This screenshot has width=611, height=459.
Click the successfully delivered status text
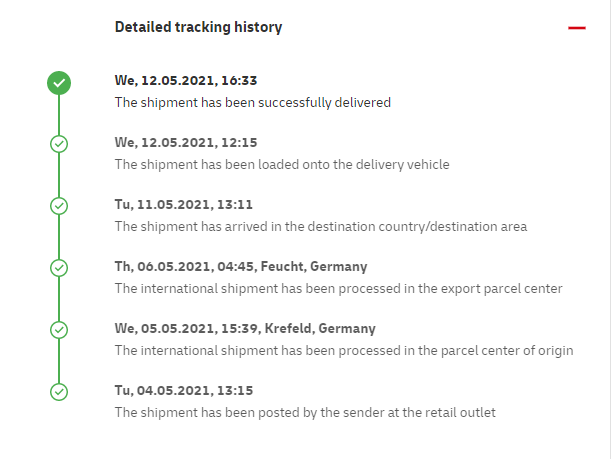pyautogui.click(x=253, y=102)
